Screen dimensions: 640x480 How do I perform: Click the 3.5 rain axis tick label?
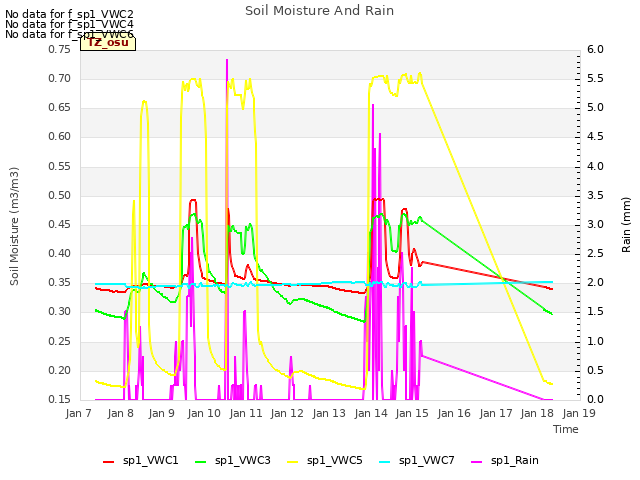(596, 196)
